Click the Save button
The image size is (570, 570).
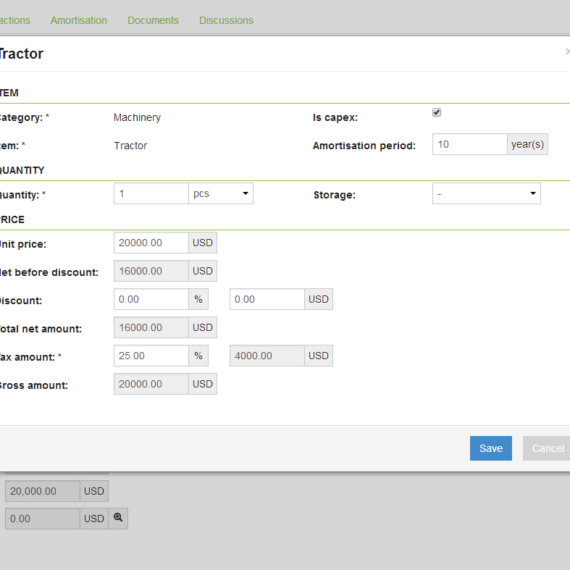pyautogui.click(x=491, y=448)
